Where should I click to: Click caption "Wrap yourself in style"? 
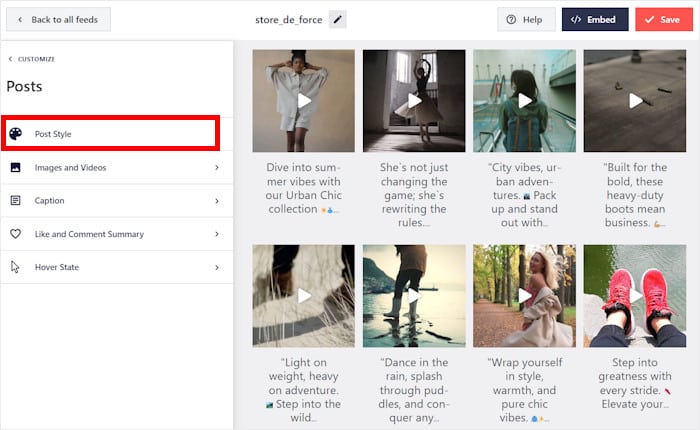(x=525, y=390)
